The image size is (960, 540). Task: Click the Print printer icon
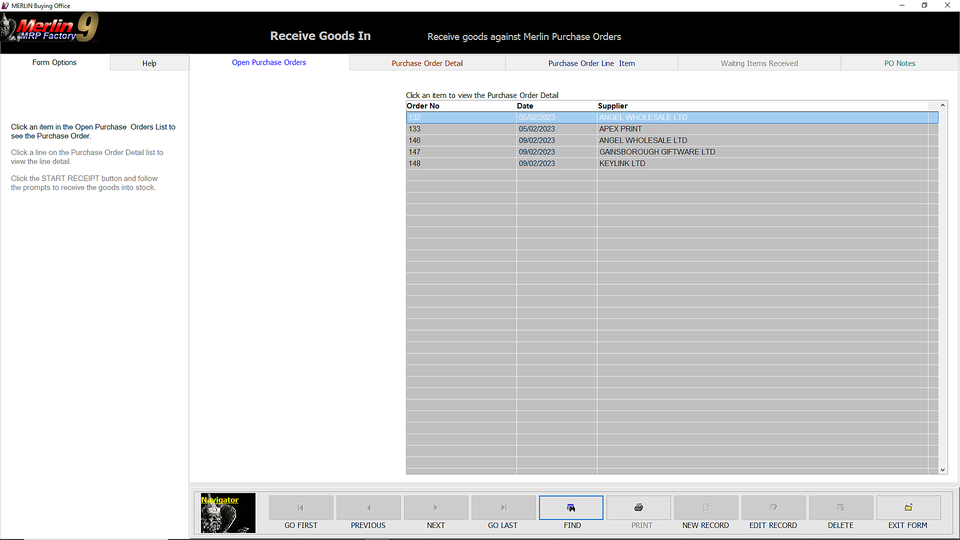[x=638, y=508]
